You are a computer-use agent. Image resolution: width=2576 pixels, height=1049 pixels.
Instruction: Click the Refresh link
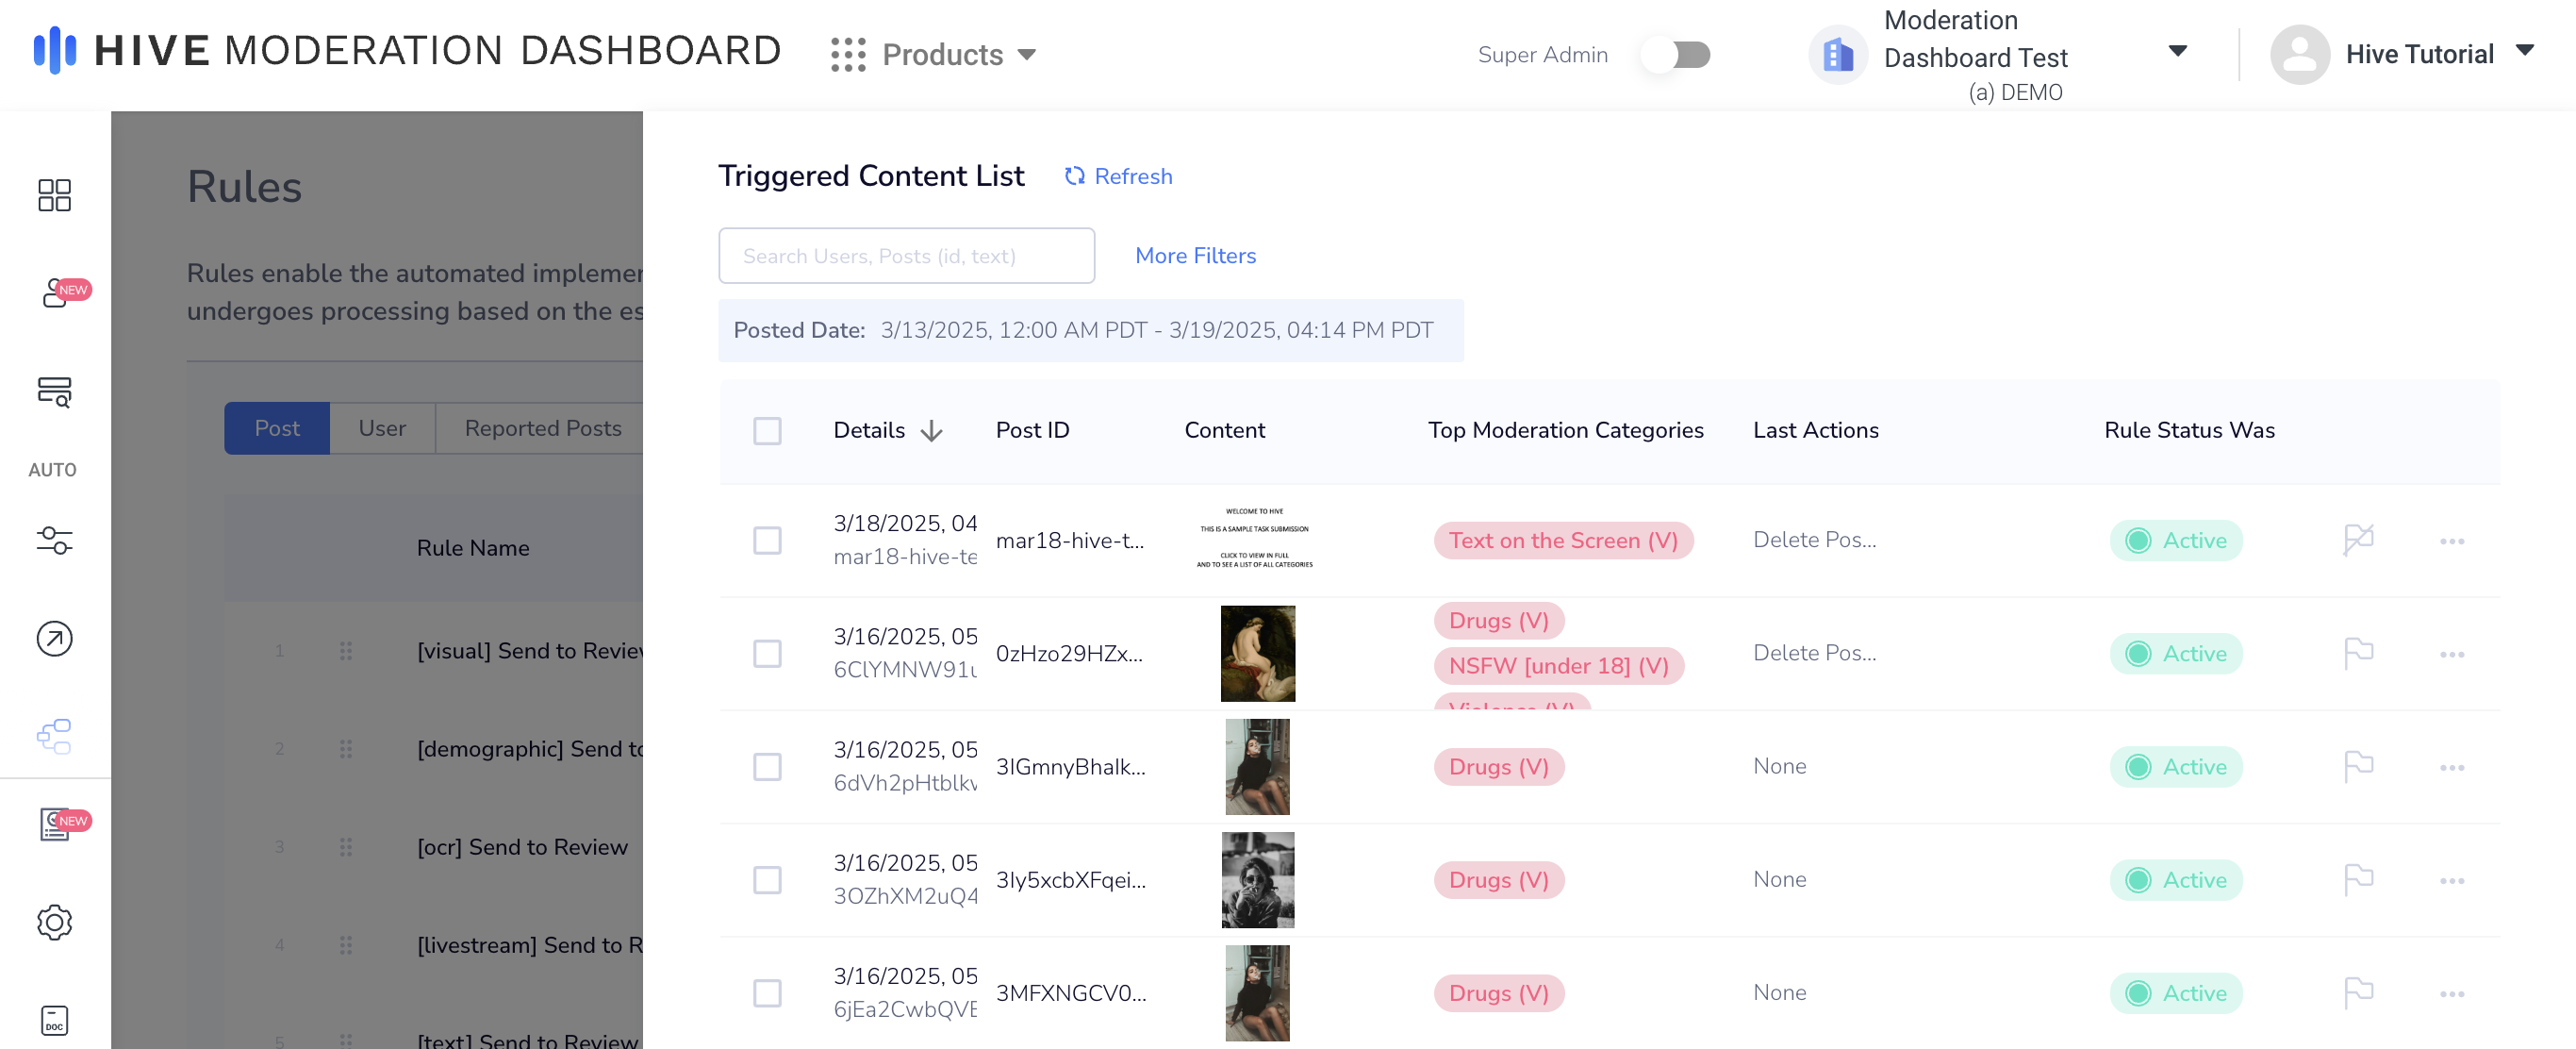coord(1118,176)
